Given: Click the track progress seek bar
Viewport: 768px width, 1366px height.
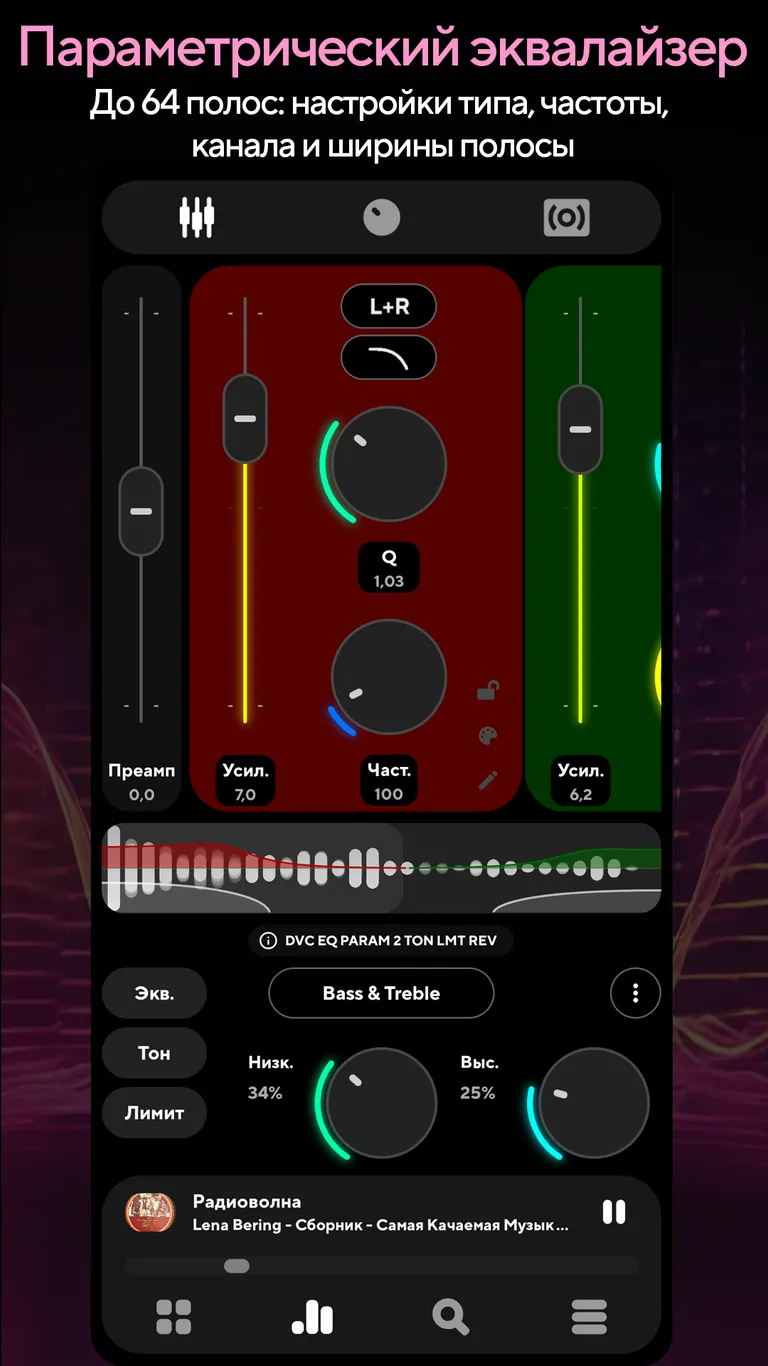Looking at the screenshot, I should pyautogui.click(x=381, y=1266).
